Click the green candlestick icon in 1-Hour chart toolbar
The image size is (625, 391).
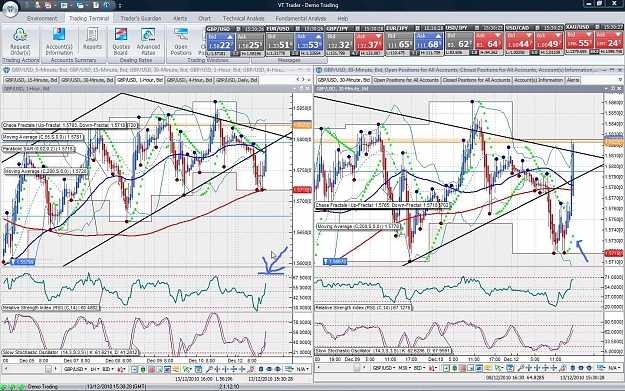click(143, 369)
